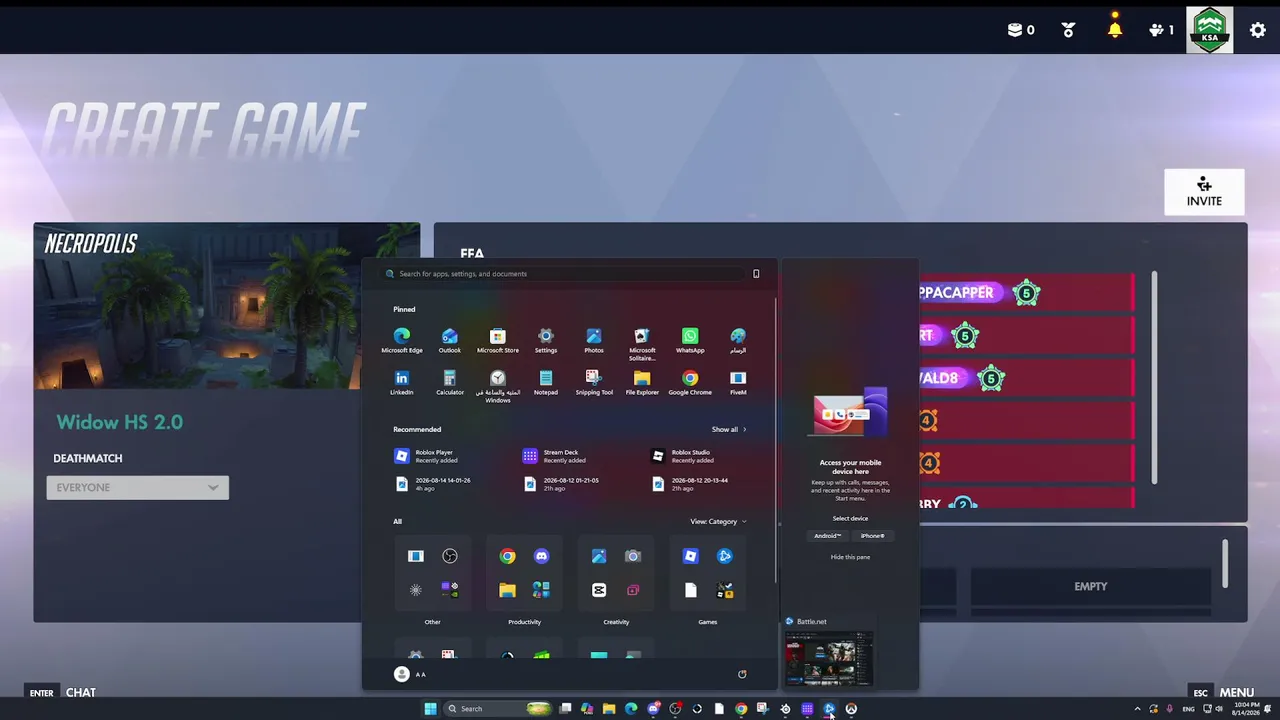Click the Start menu vertical scrollbar
1280x720 pixels.
point(775,440)
